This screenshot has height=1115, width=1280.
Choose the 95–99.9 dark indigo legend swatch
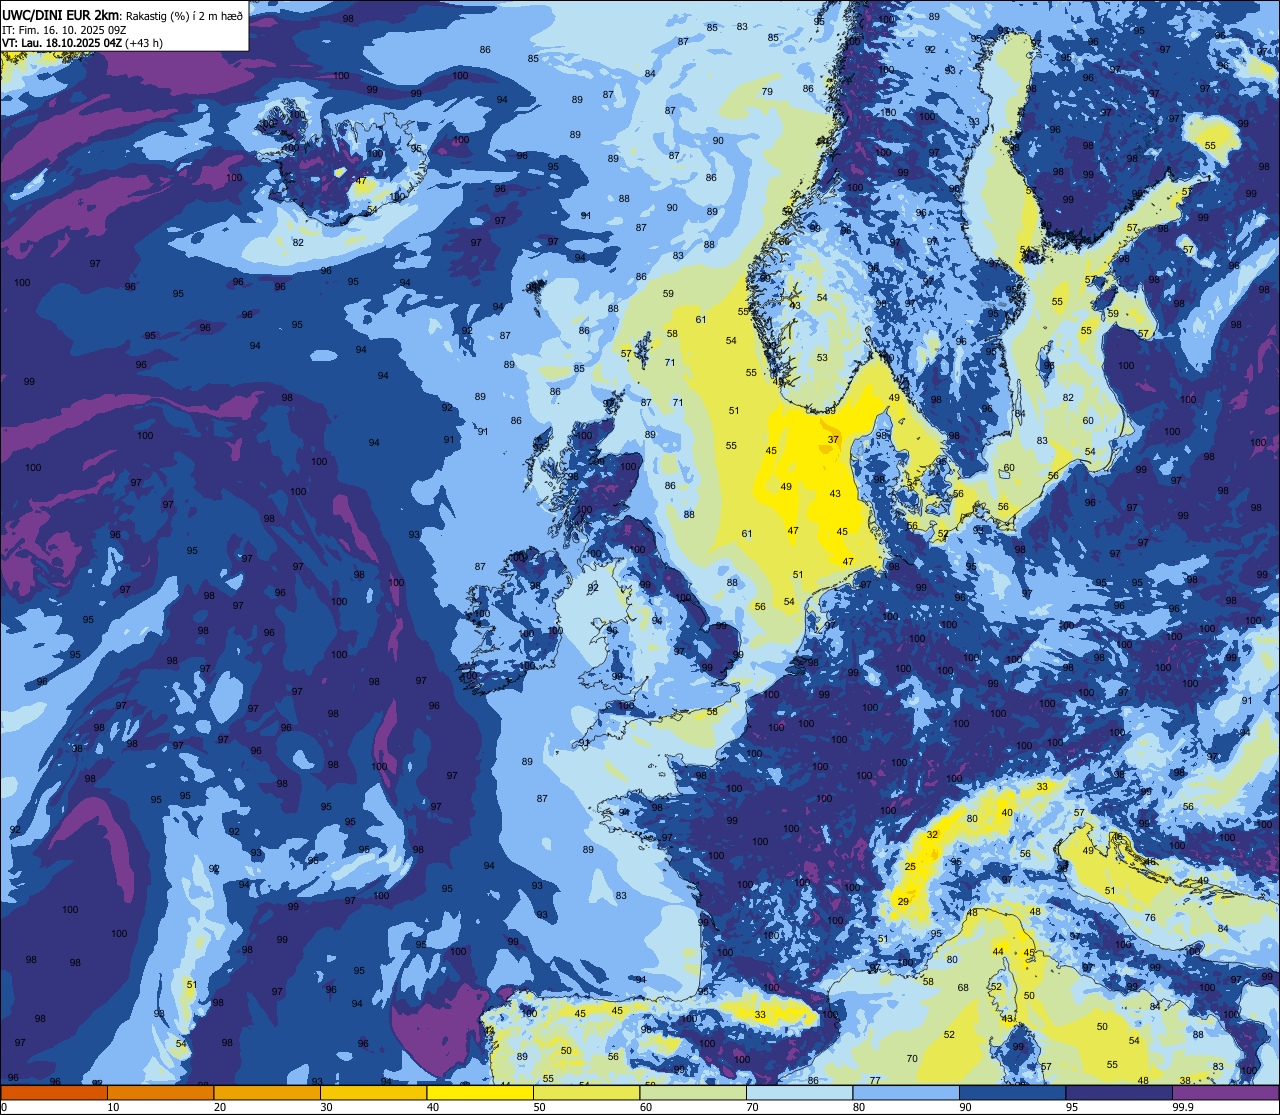pyautogui.click(x=1119, y=1093)
